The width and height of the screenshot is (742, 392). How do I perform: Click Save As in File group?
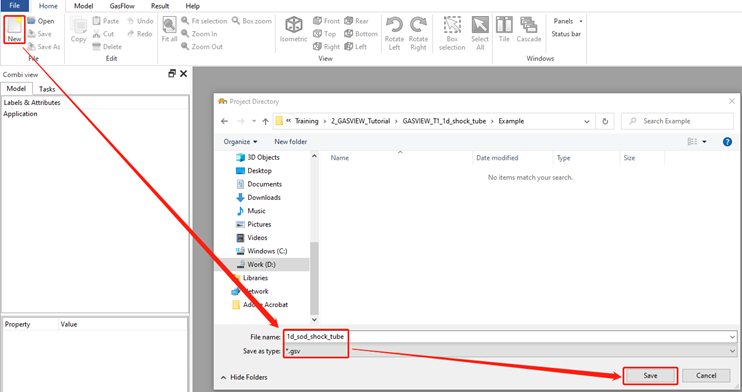tap(44, 46)
